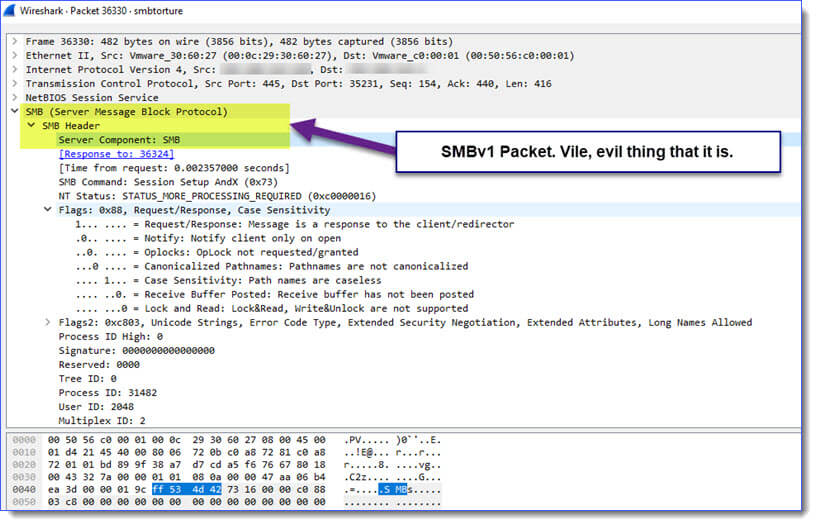Select Oplocks not requested/granted row
This screenshot has height=526, width=817.
(x=217, y=252)
